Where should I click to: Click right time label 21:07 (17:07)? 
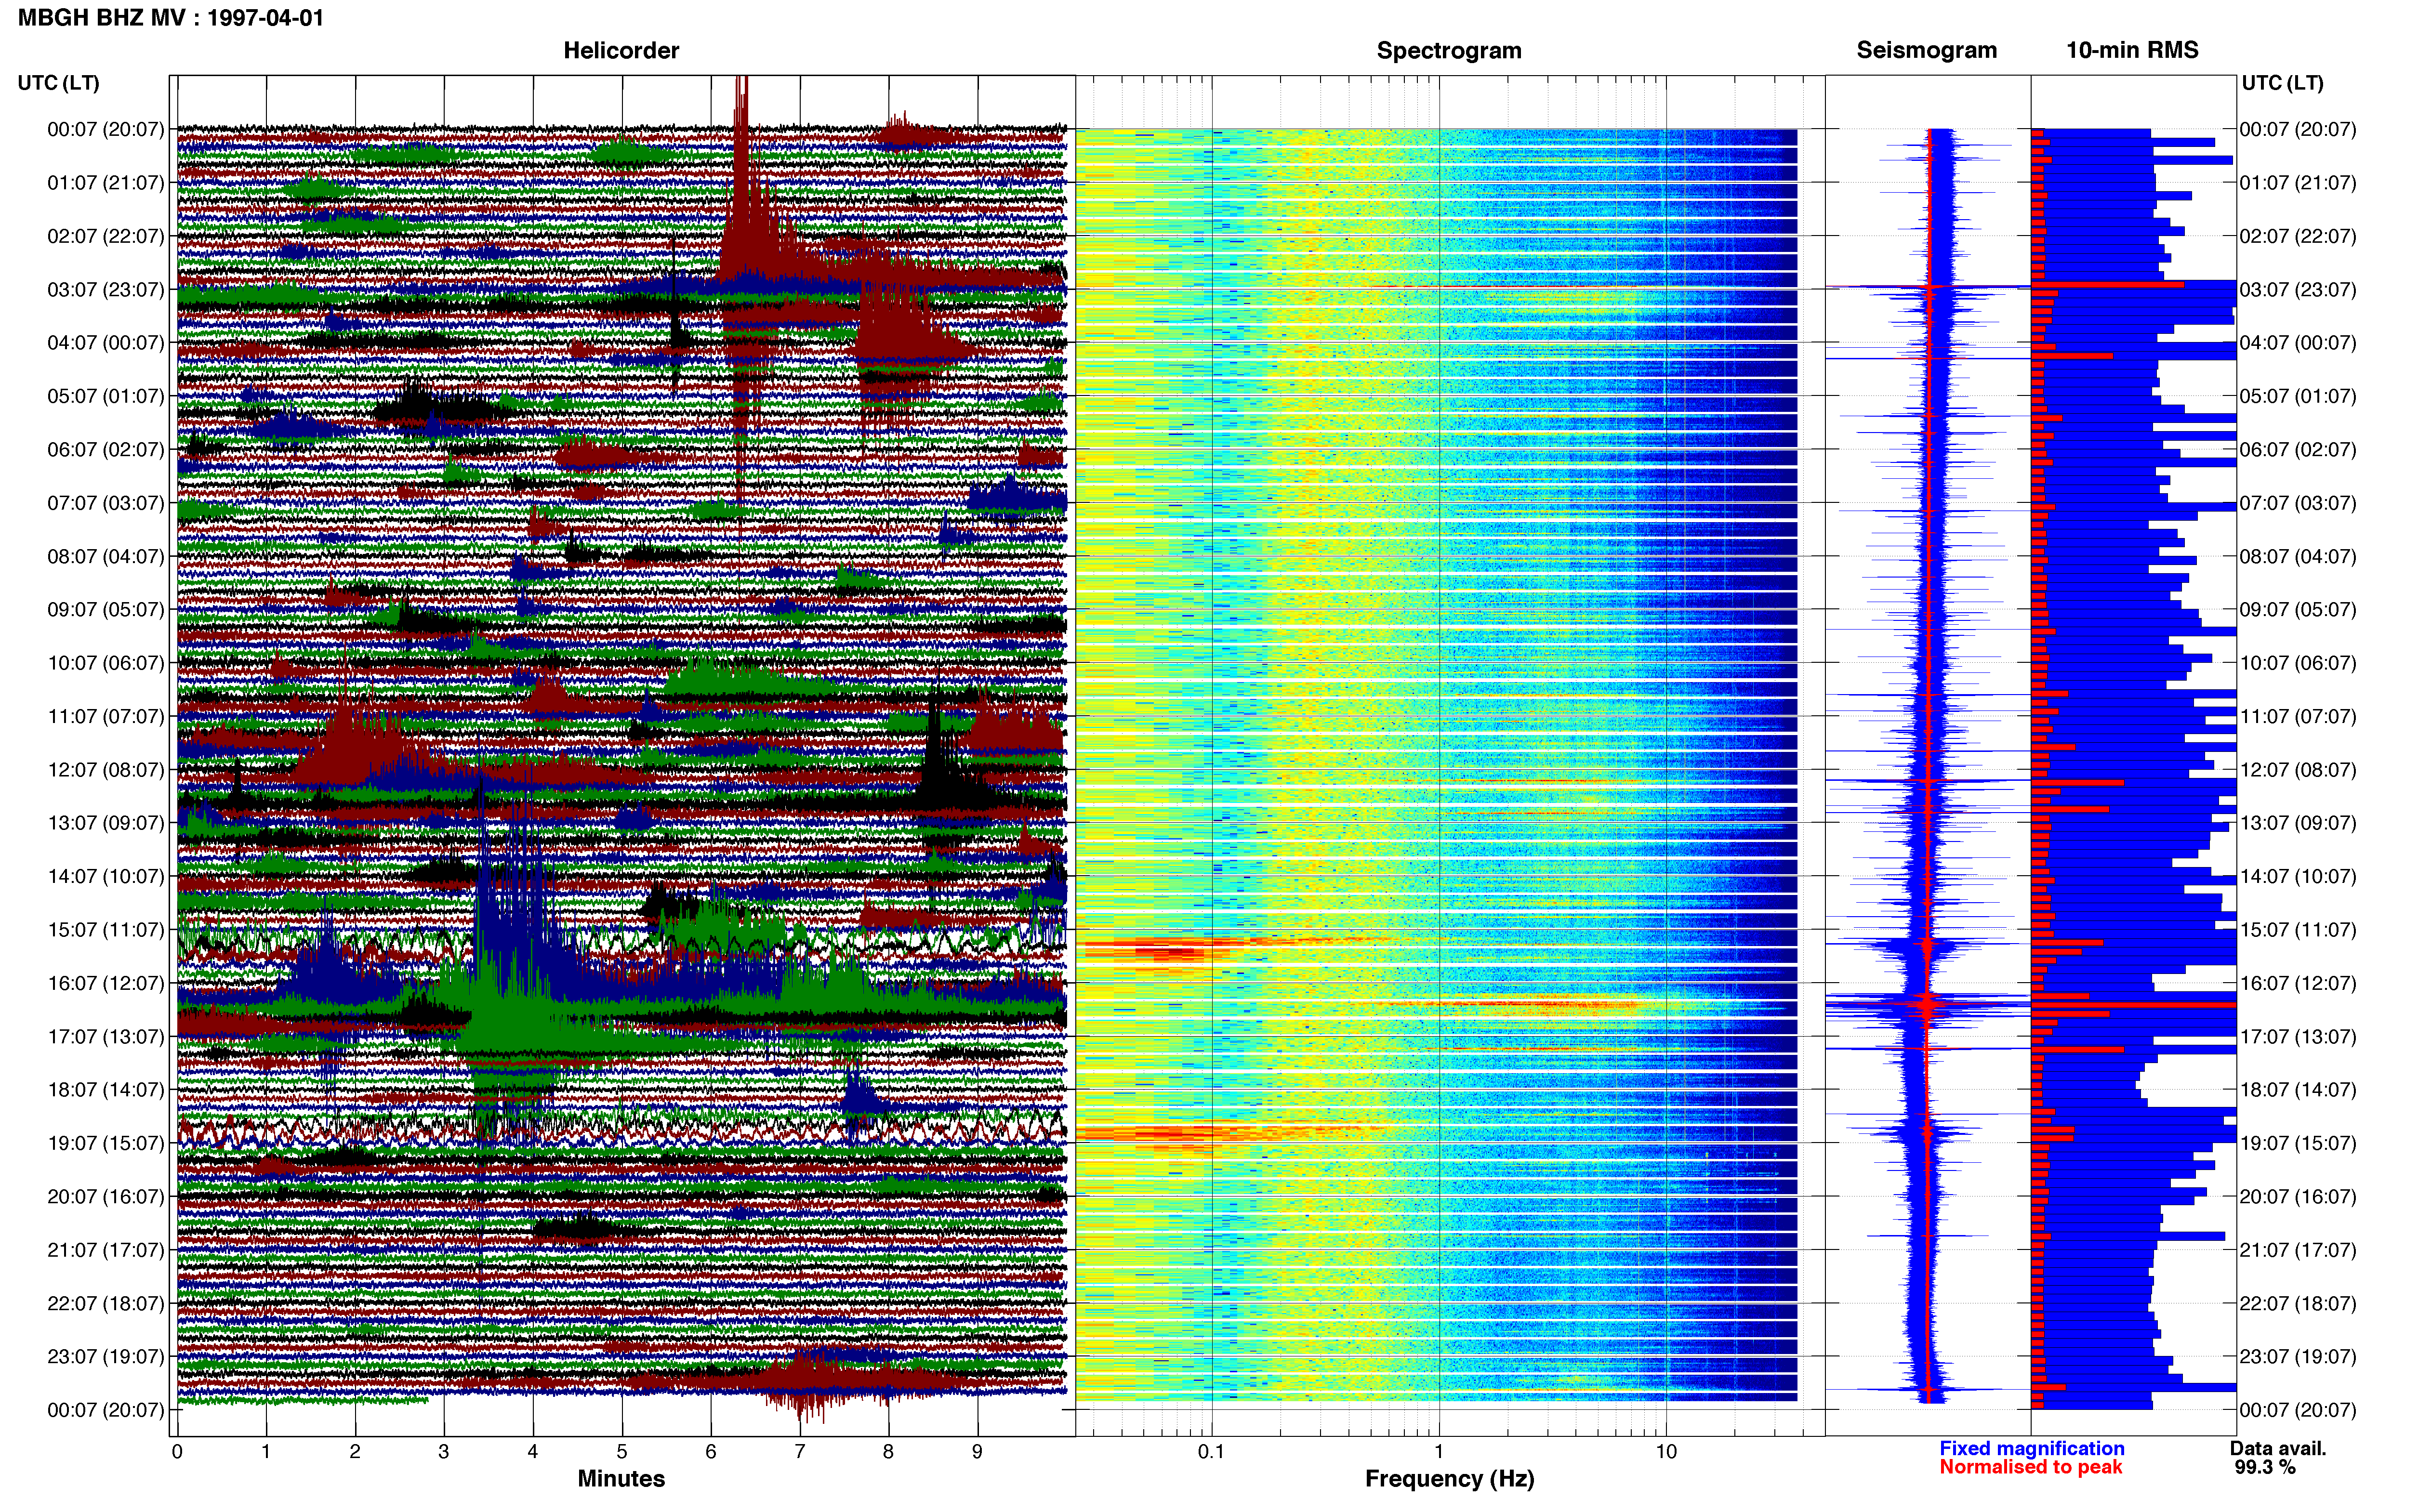(x=2298, y=1250)
